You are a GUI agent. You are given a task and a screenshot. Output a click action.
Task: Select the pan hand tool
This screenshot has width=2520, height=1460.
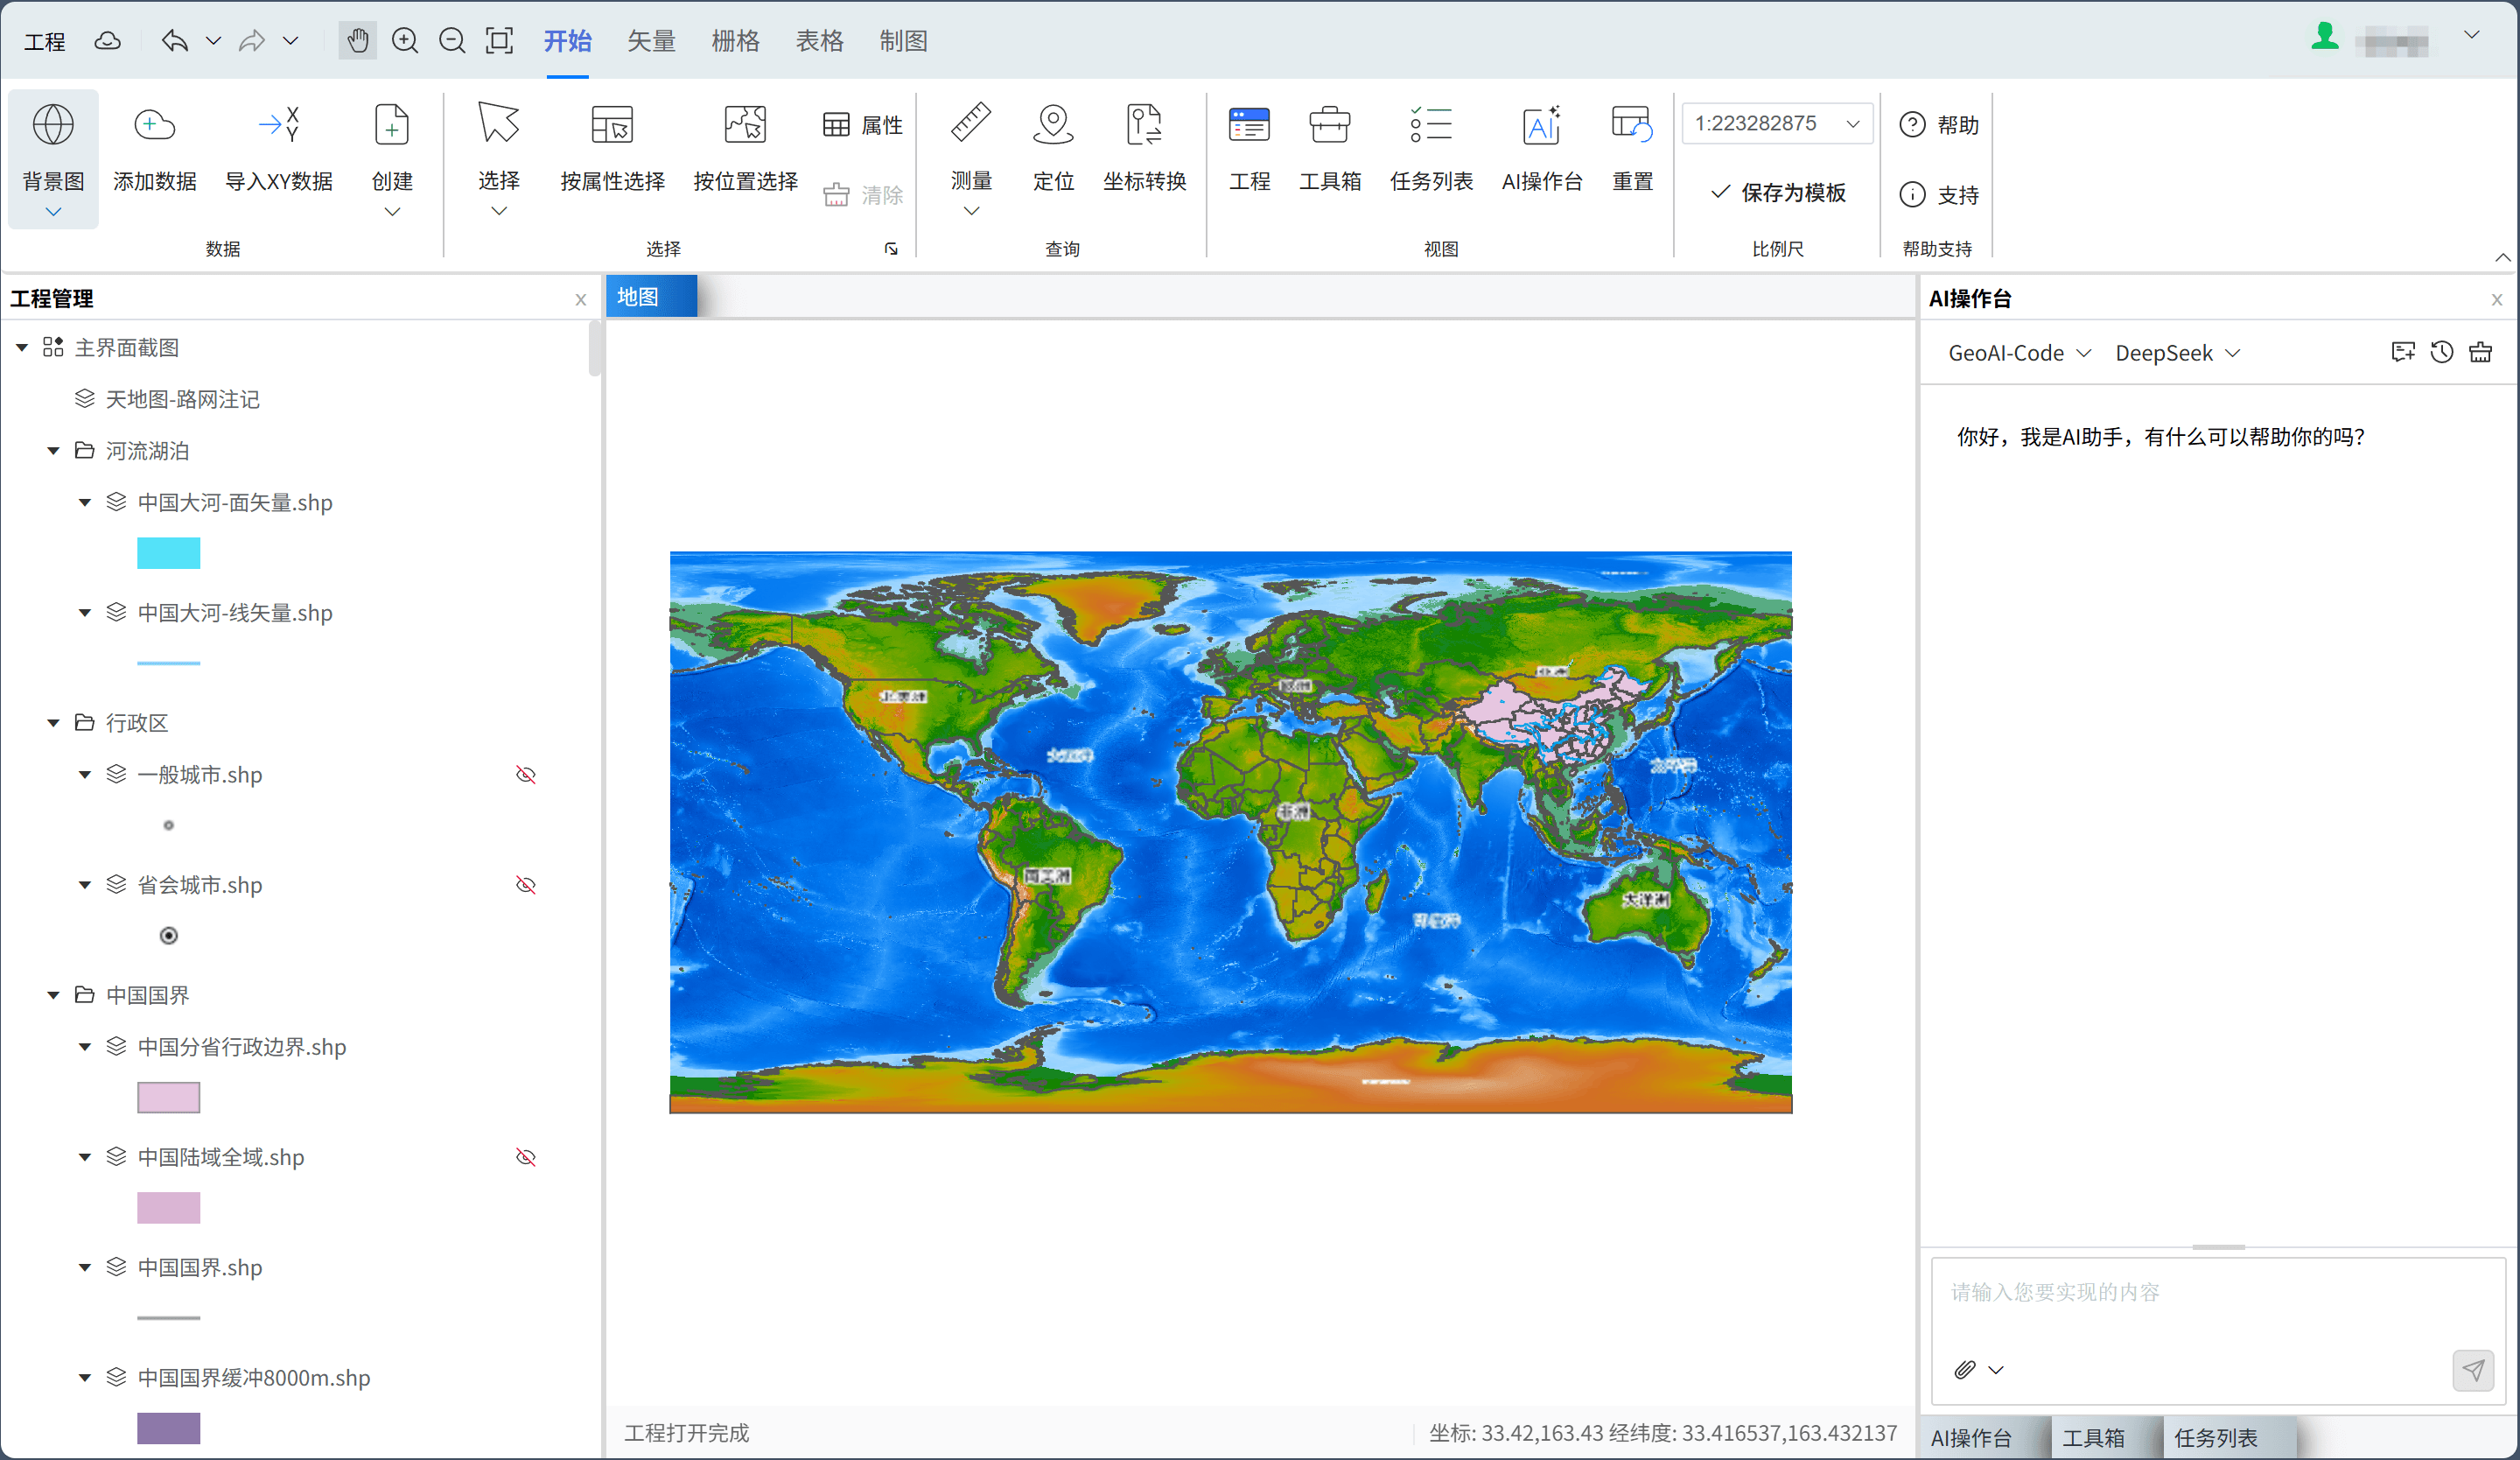(x=357, y=41)
